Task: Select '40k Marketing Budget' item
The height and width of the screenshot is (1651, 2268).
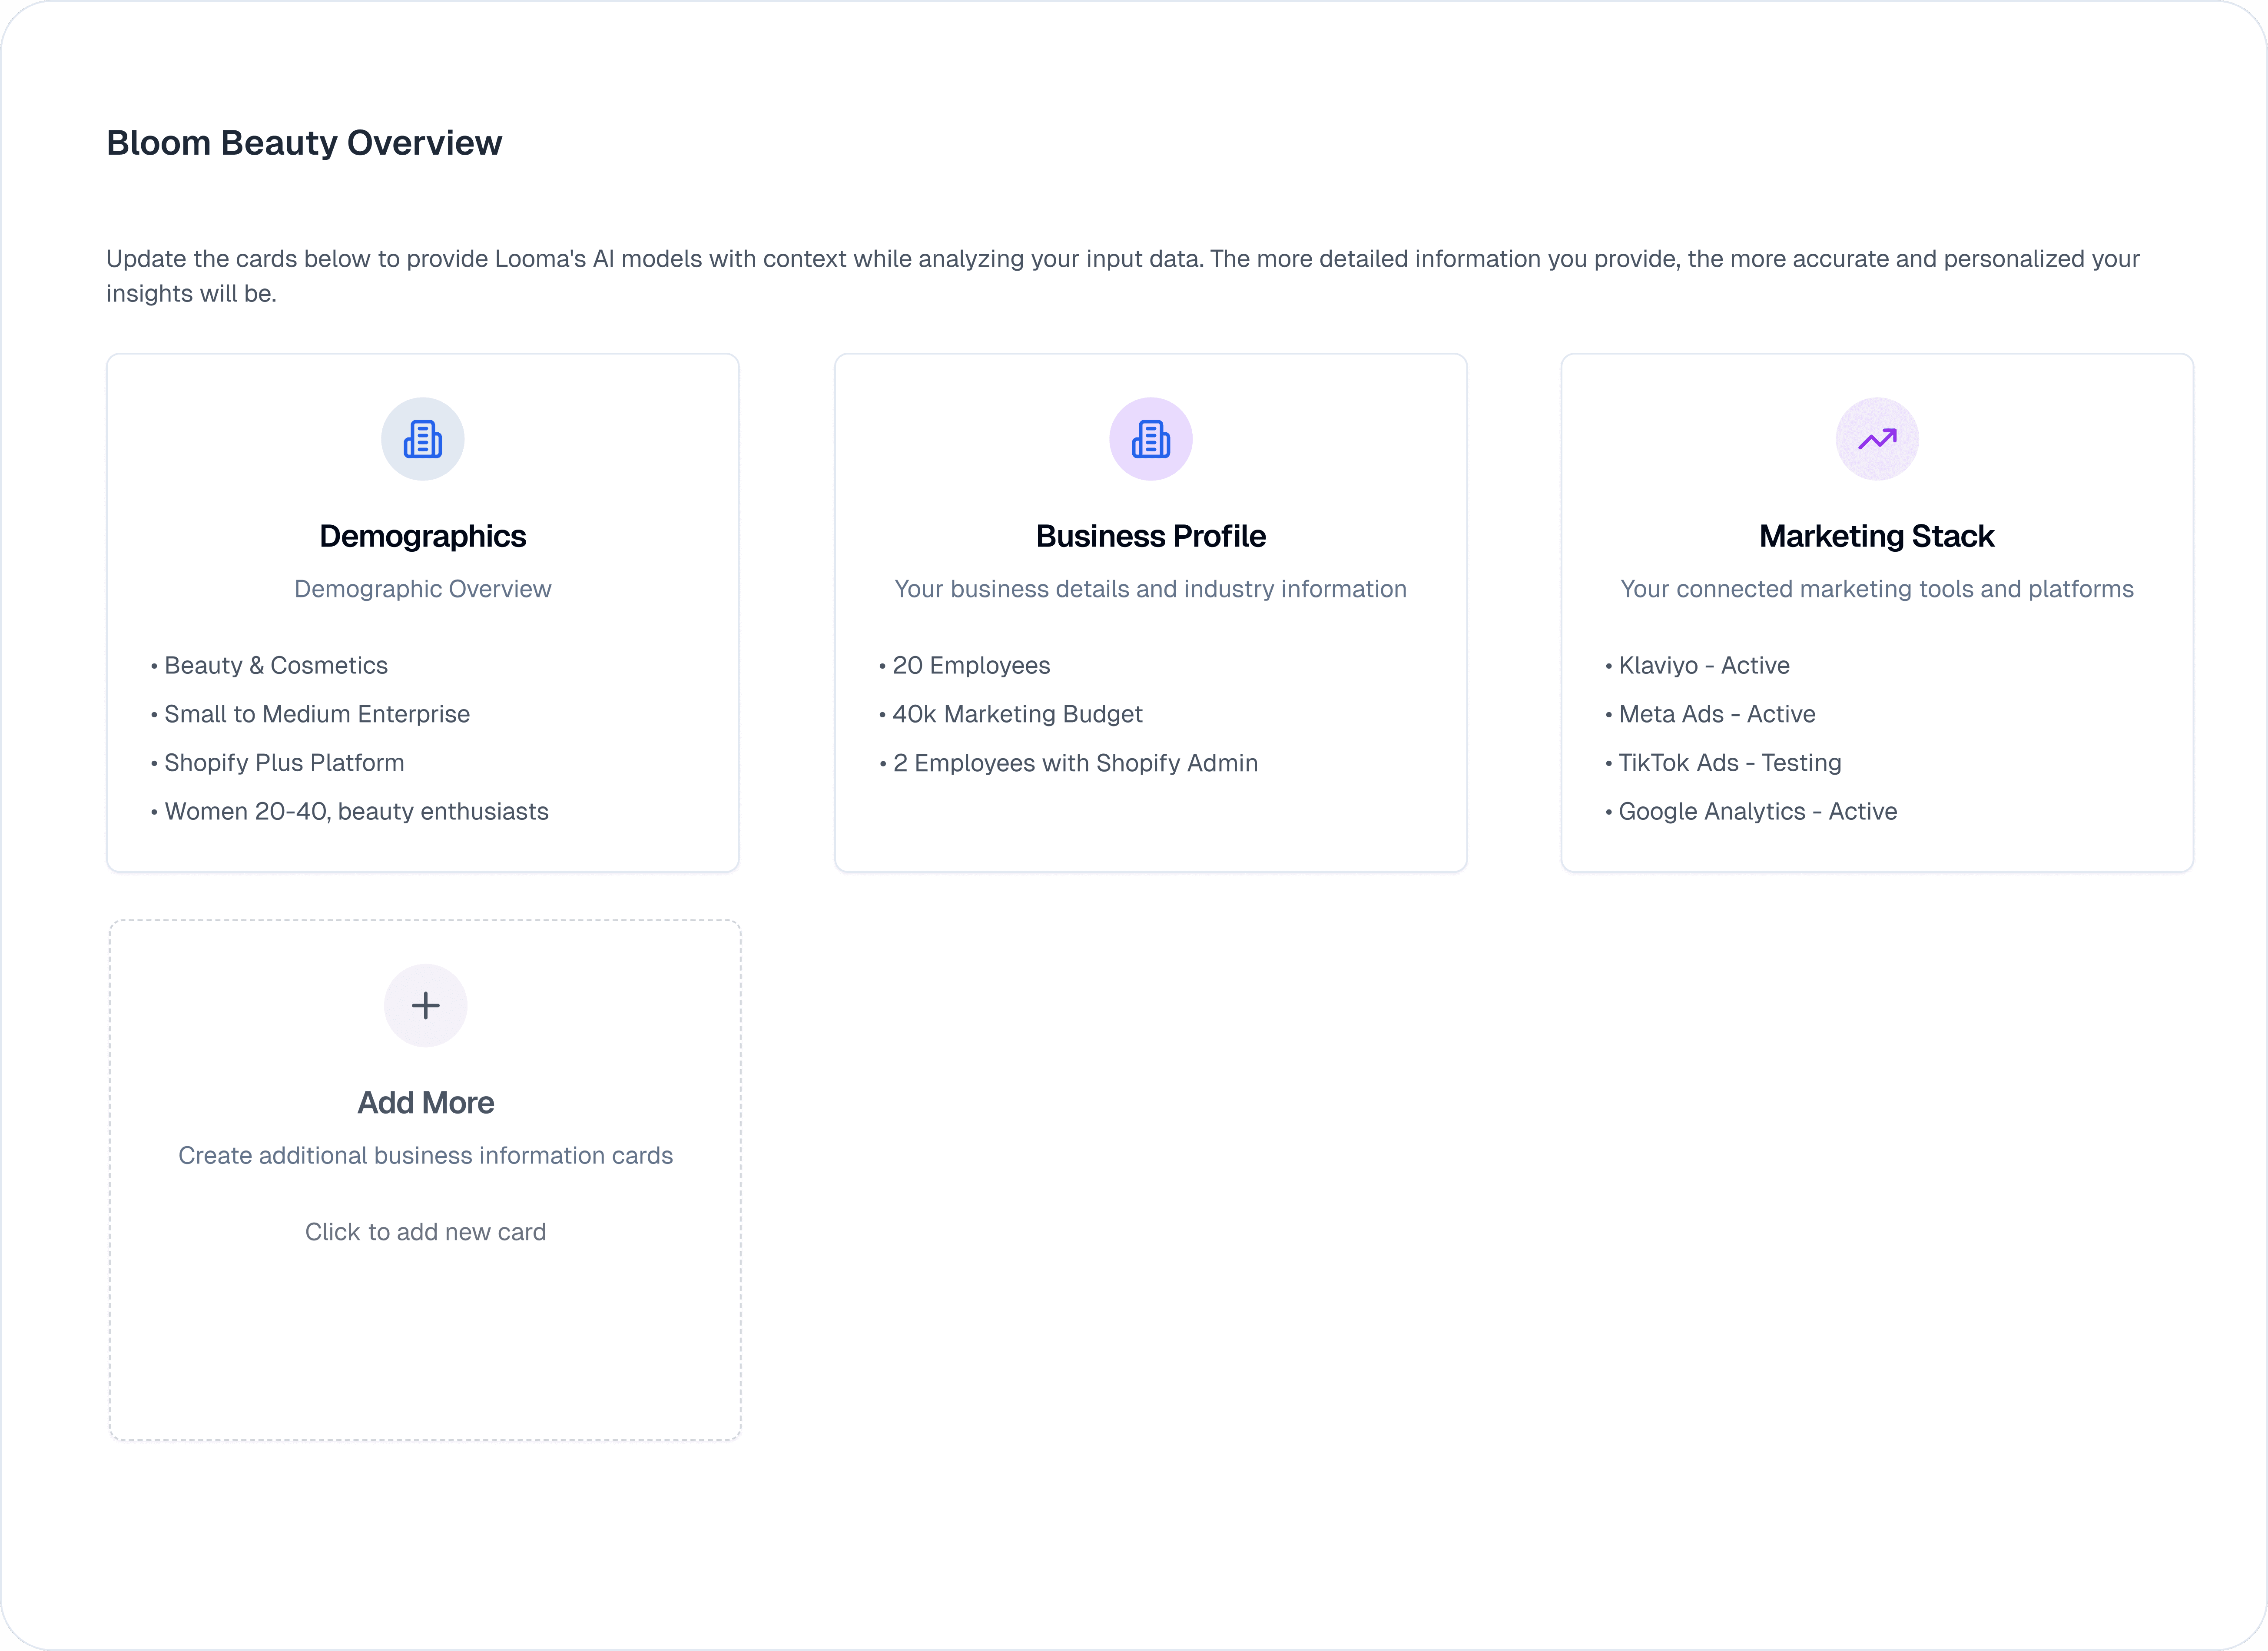Action: (1011, 714)
